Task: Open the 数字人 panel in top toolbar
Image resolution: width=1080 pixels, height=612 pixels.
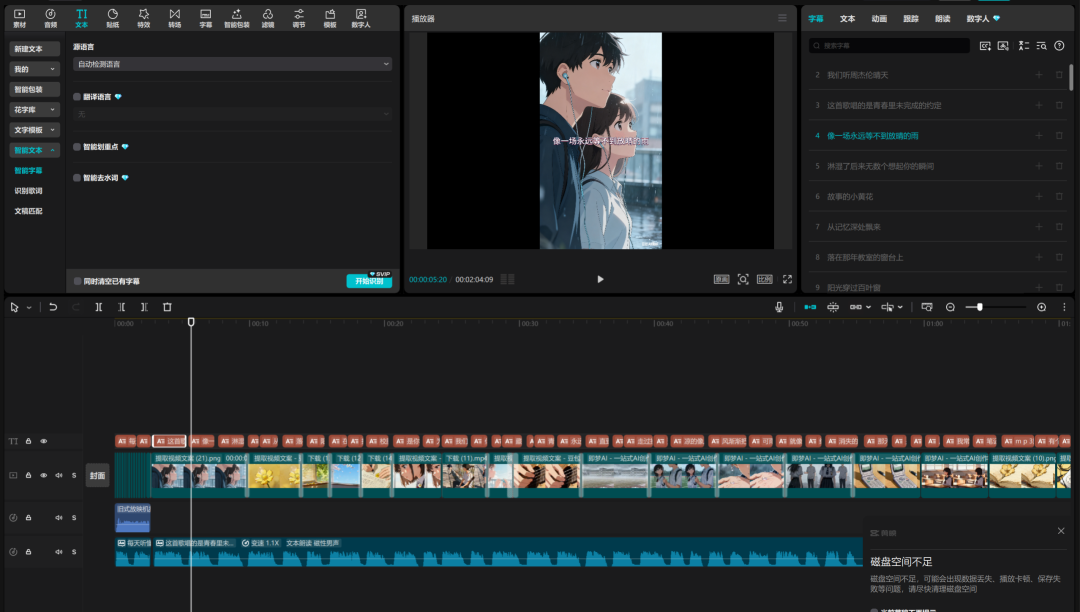Action: (361, 18)
